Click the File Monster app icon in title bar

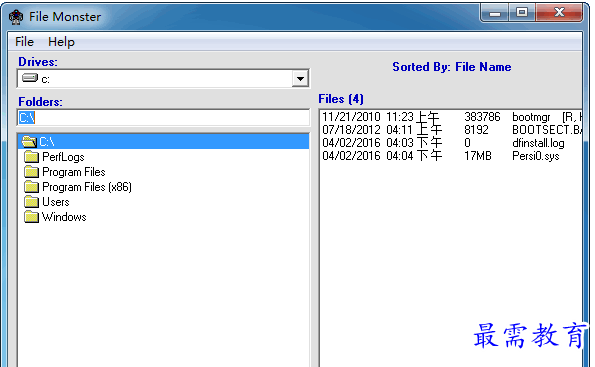tap(16, 17)
